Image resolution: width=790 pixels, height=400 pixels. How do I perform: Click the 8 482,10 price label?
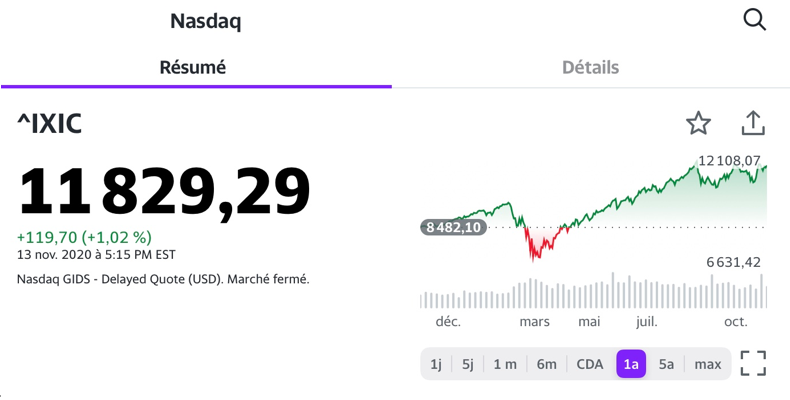coord(454,227)
